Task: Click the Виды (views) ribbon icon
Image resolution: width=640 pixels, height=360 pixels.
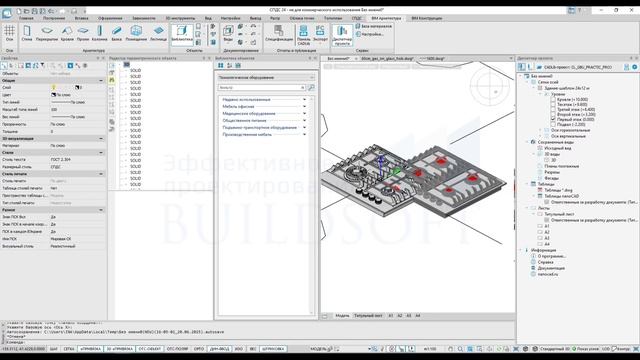Action: point(228,33)
